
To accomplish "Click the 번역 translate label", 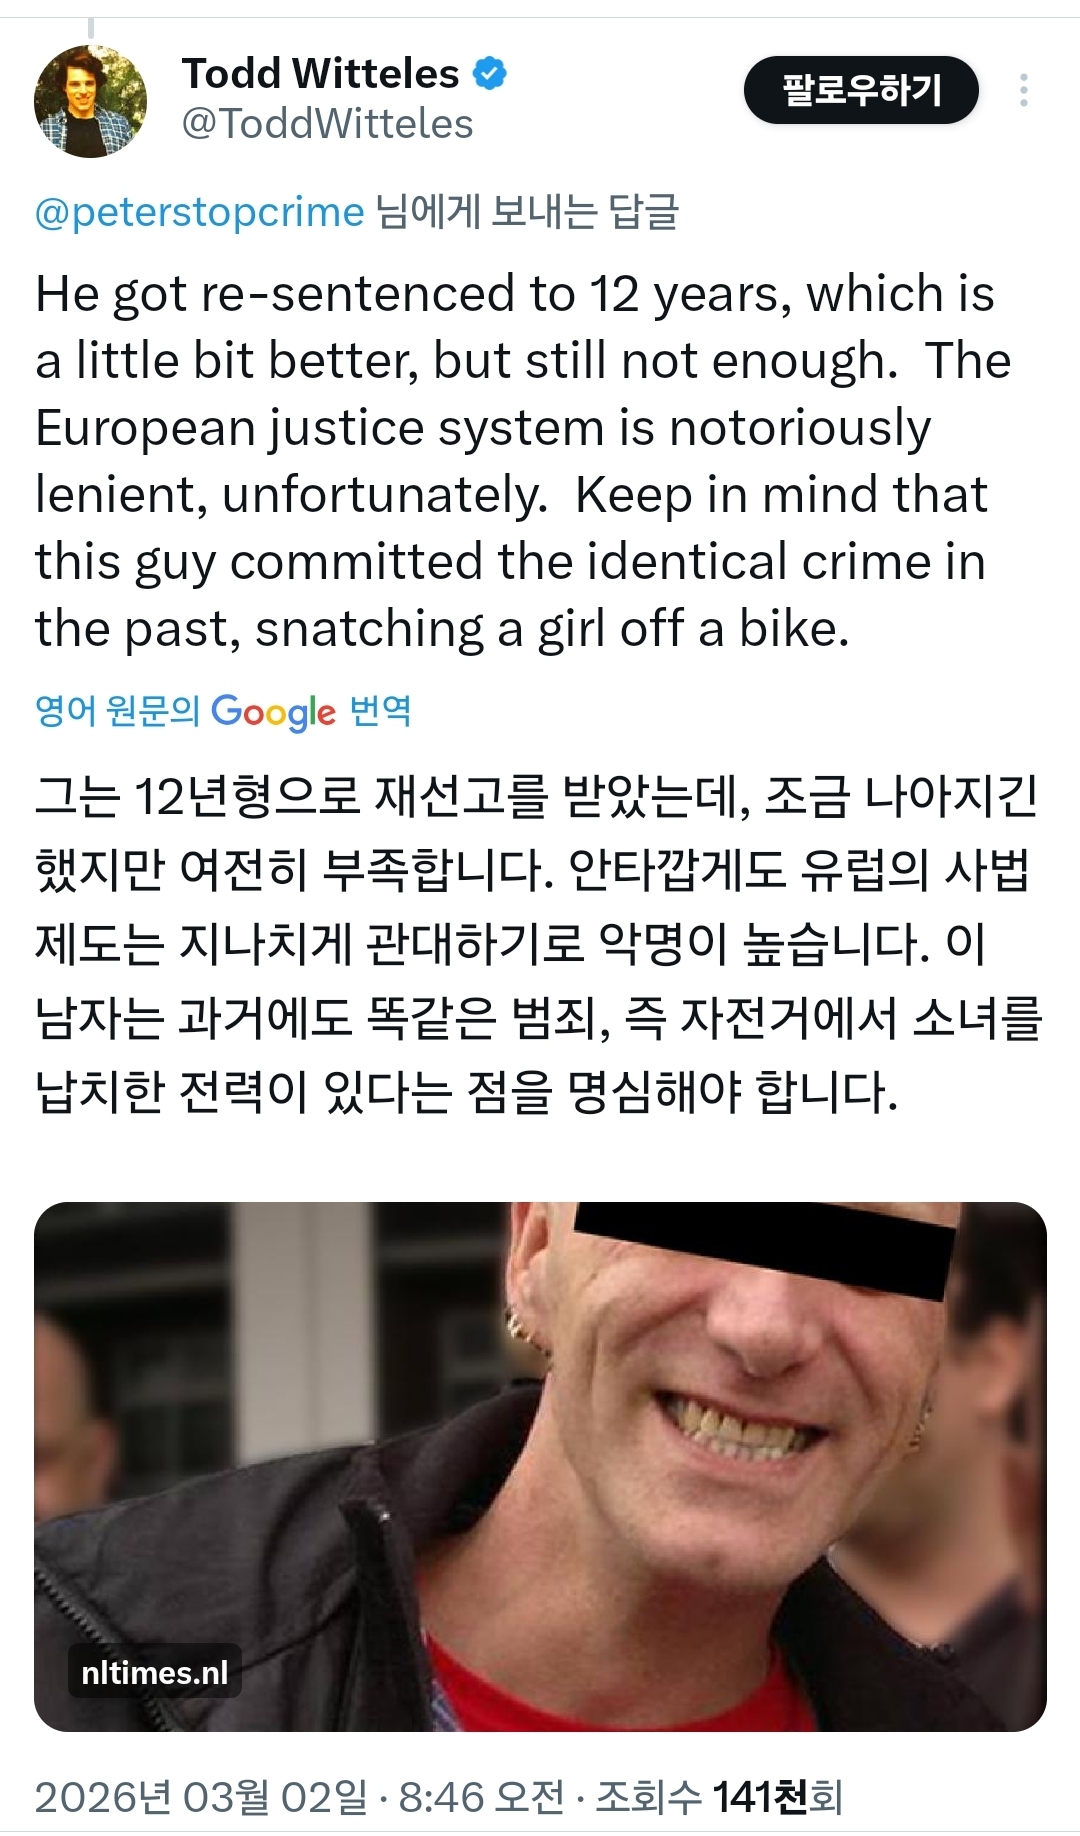I will 380,710.
